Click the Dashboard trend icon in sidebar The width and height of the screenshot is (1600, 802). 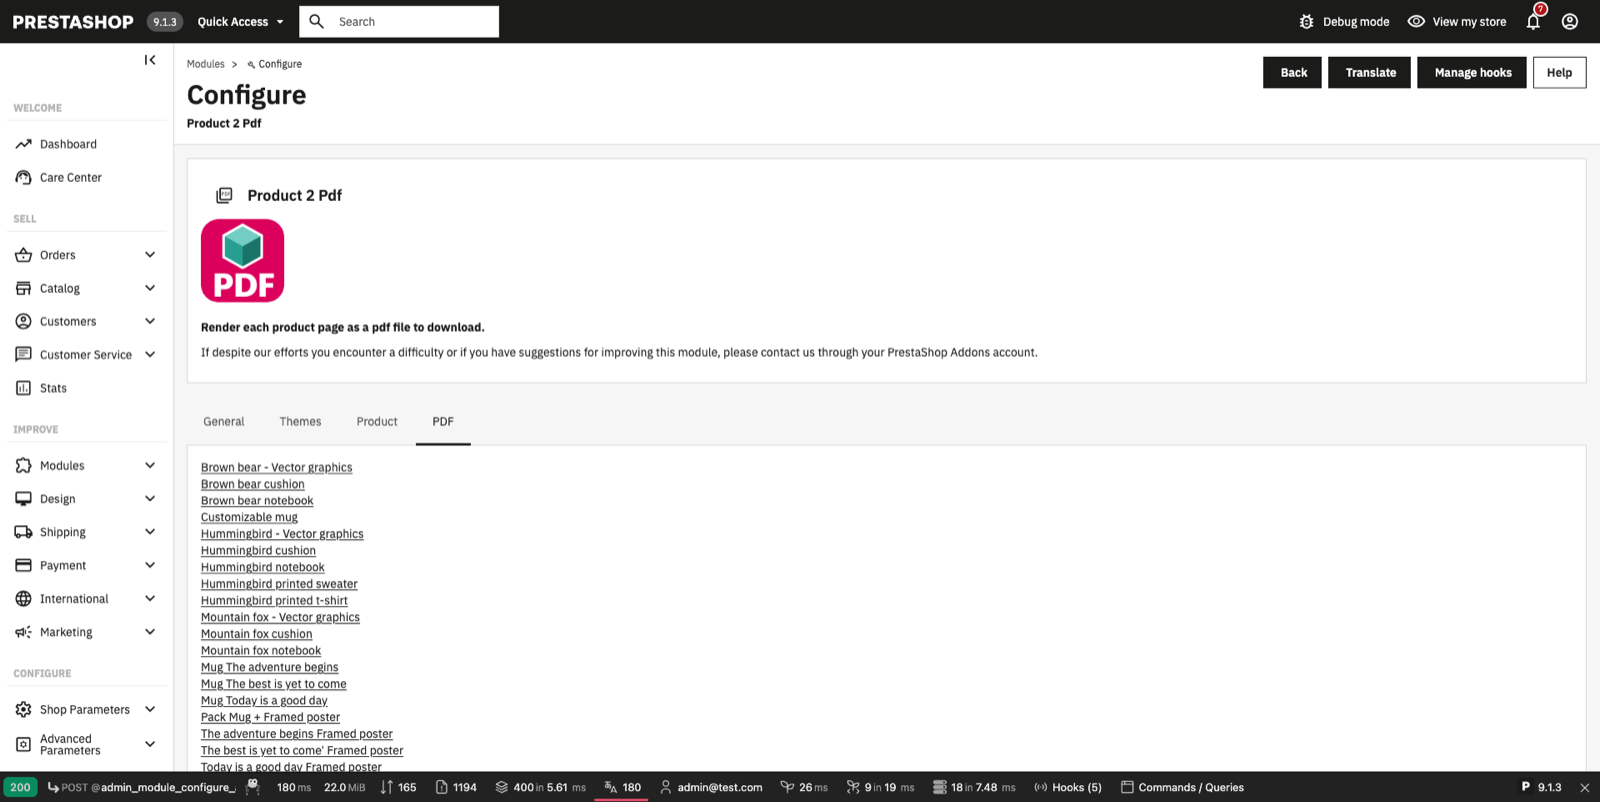click(23, 144)
